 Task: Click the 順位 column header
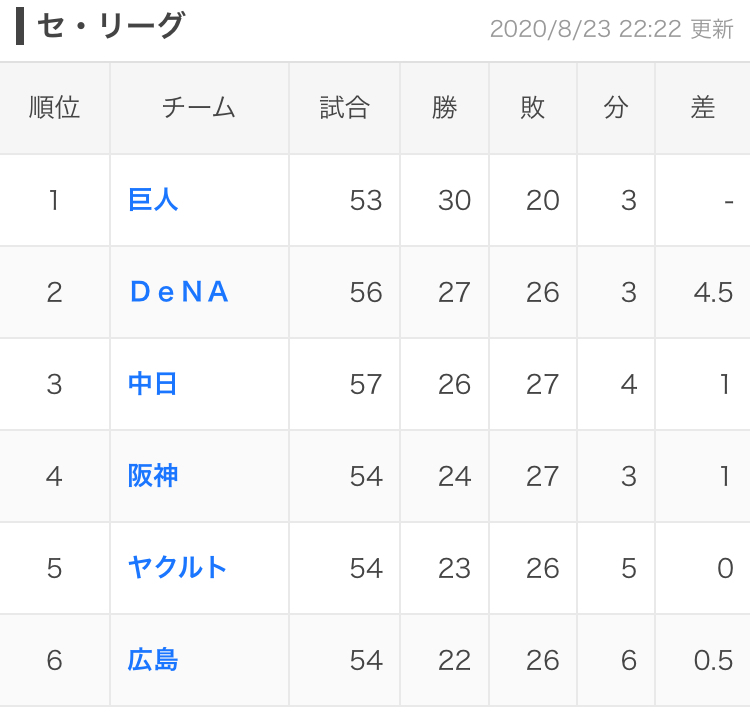coord(54,108)
